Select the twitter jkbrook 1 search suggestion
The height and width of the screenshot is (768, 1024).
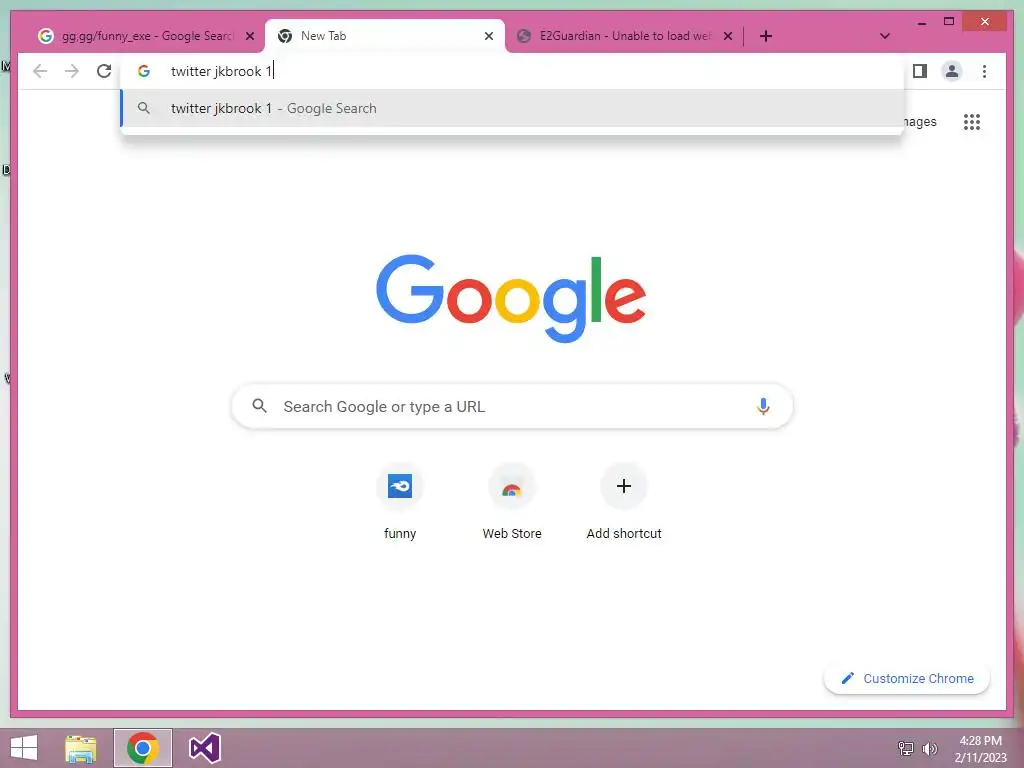(x=513, y=108)
